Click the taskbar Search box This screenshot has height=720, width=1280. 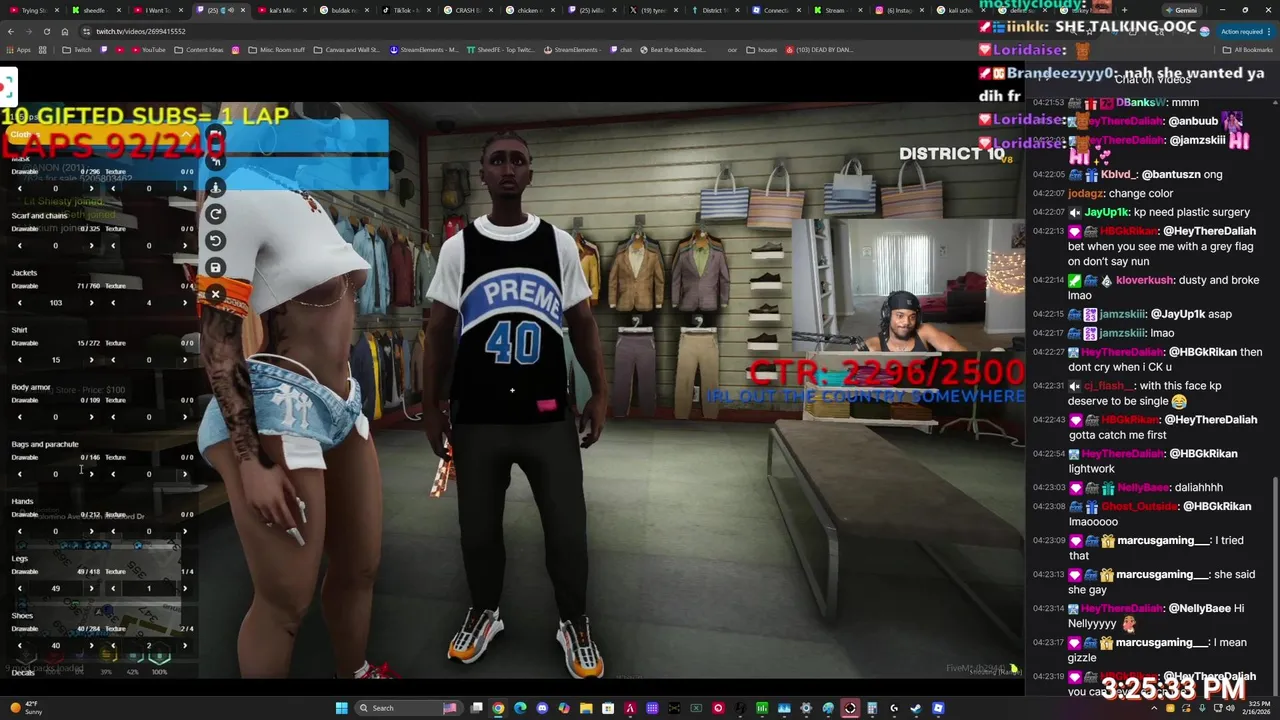[x=408, y=708]
